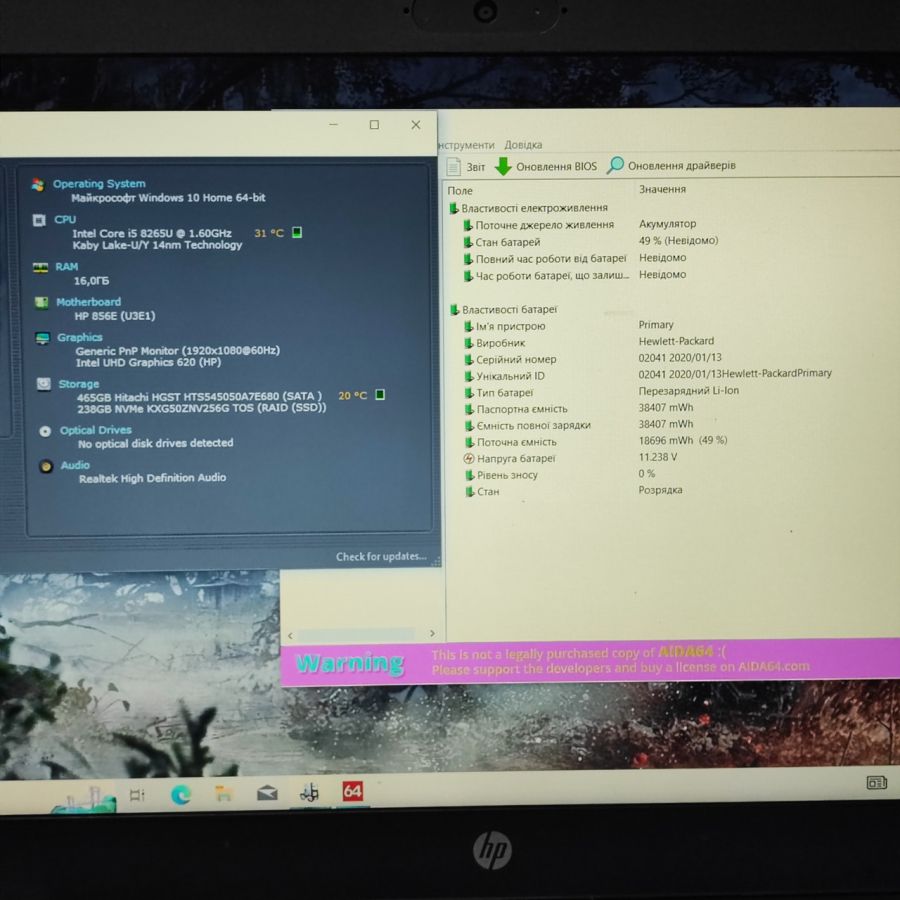The width and height of the screenshot is (900, 900).
Task: Select the Виробник row
Action: pos(591,342)
